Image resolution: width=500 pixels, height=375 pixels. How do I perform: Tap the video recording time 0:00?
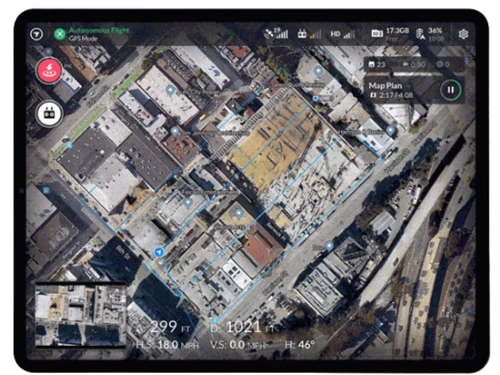click(x=414, y=64)
